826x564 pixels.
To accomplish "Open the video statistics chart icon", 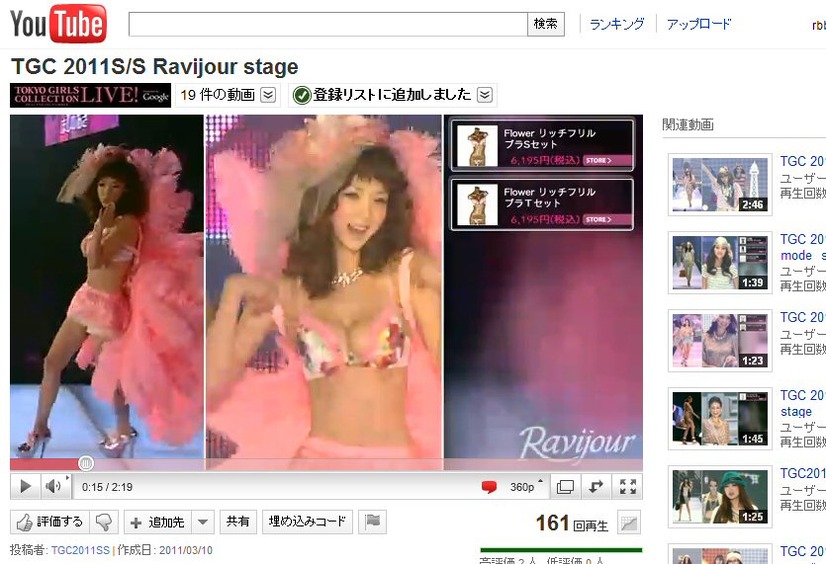I will (x=629, y=522).
